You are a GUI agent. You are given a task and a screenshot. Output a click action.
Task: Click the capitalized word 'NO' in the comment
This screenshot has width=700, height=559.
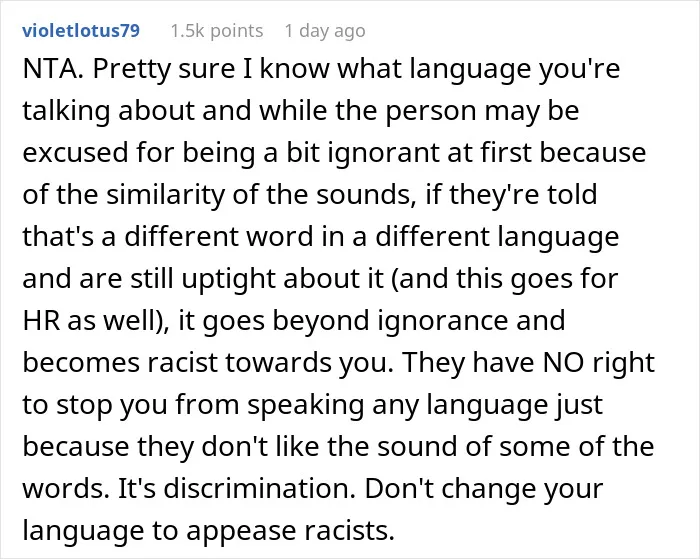563,363
